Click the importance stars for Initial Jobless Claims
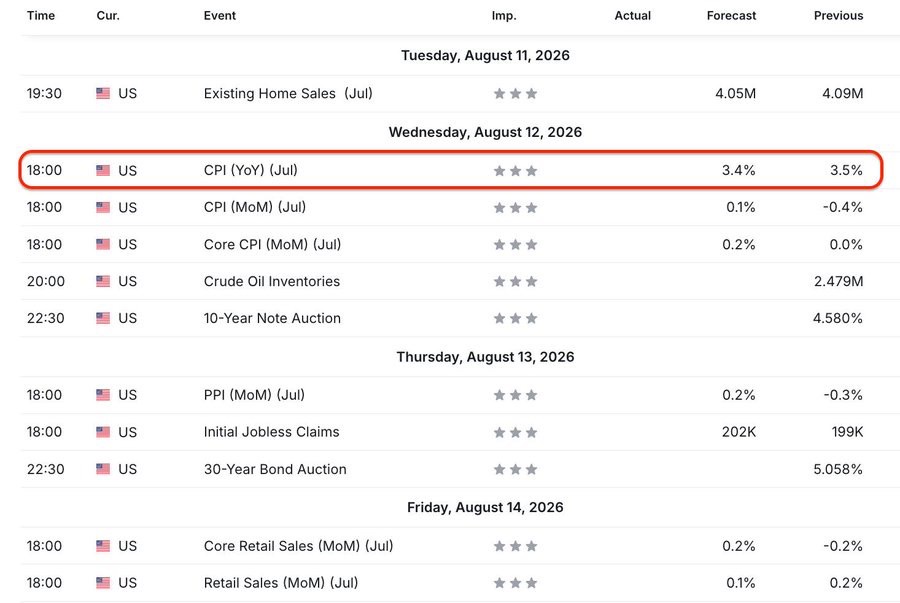Screen dimensions: 900x603 tap(515, 433)
